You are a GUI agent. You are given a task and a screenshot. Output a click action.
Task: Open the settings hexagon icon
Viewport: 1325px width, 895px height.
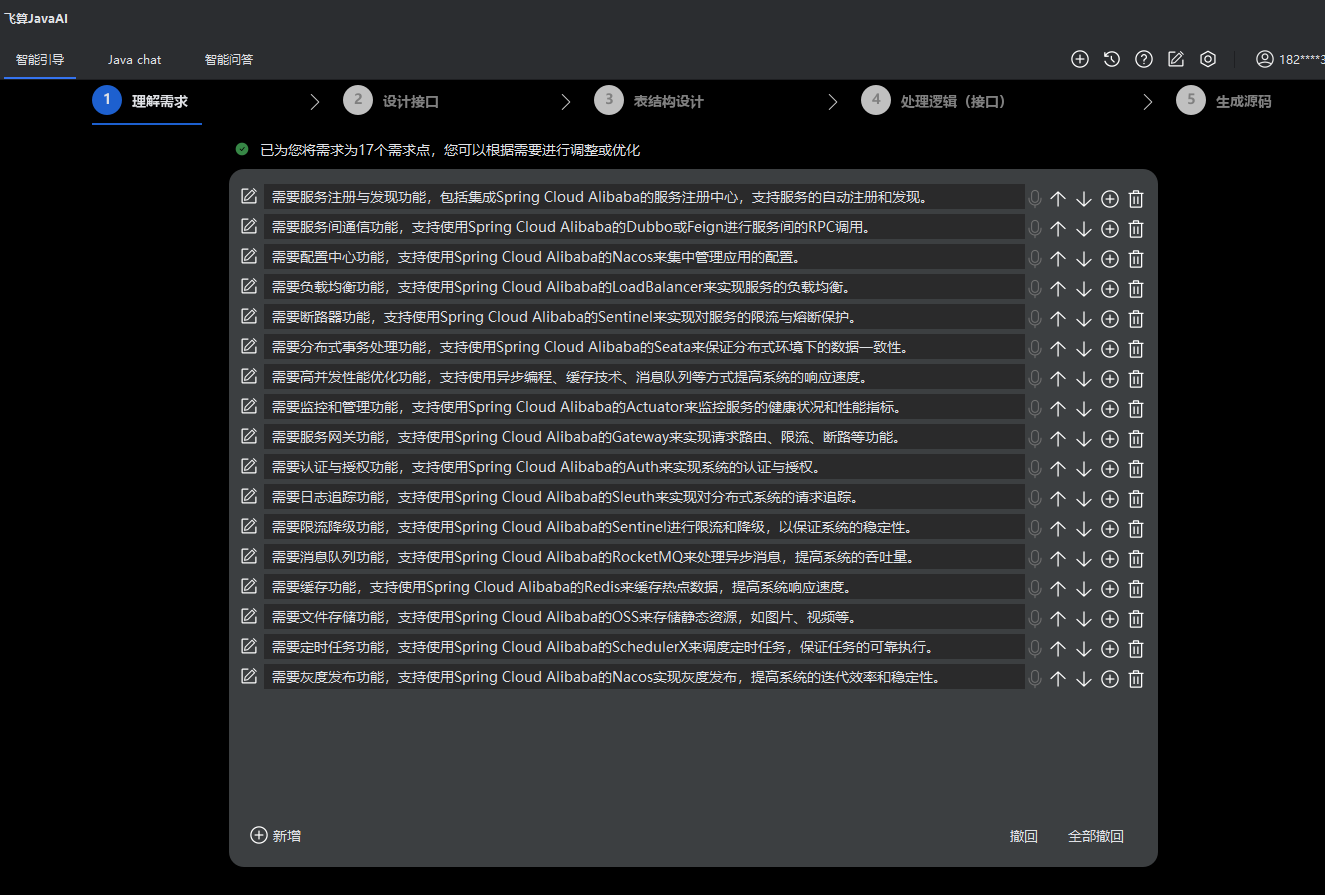click(x=1208, y=59)
